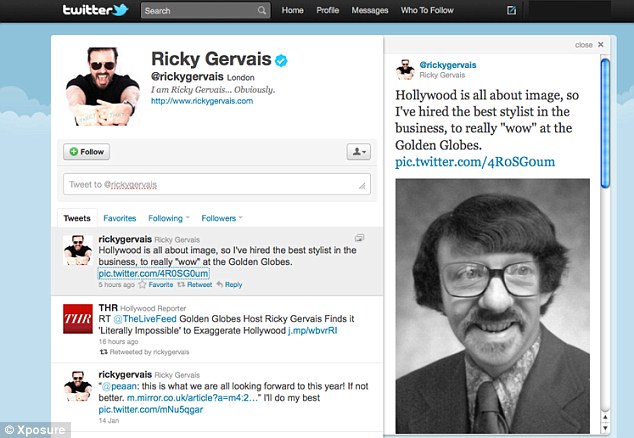The height and width of the screenshot is (438, 634).
Task: Click THR username in the retweeted tweet
Action: click(x=108, y=308)
